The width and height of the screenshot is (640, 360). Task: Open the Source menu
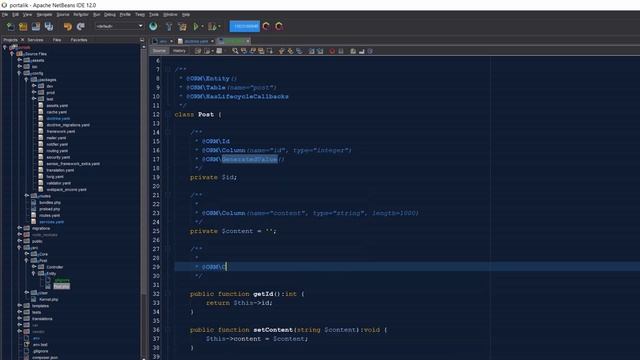63,15
